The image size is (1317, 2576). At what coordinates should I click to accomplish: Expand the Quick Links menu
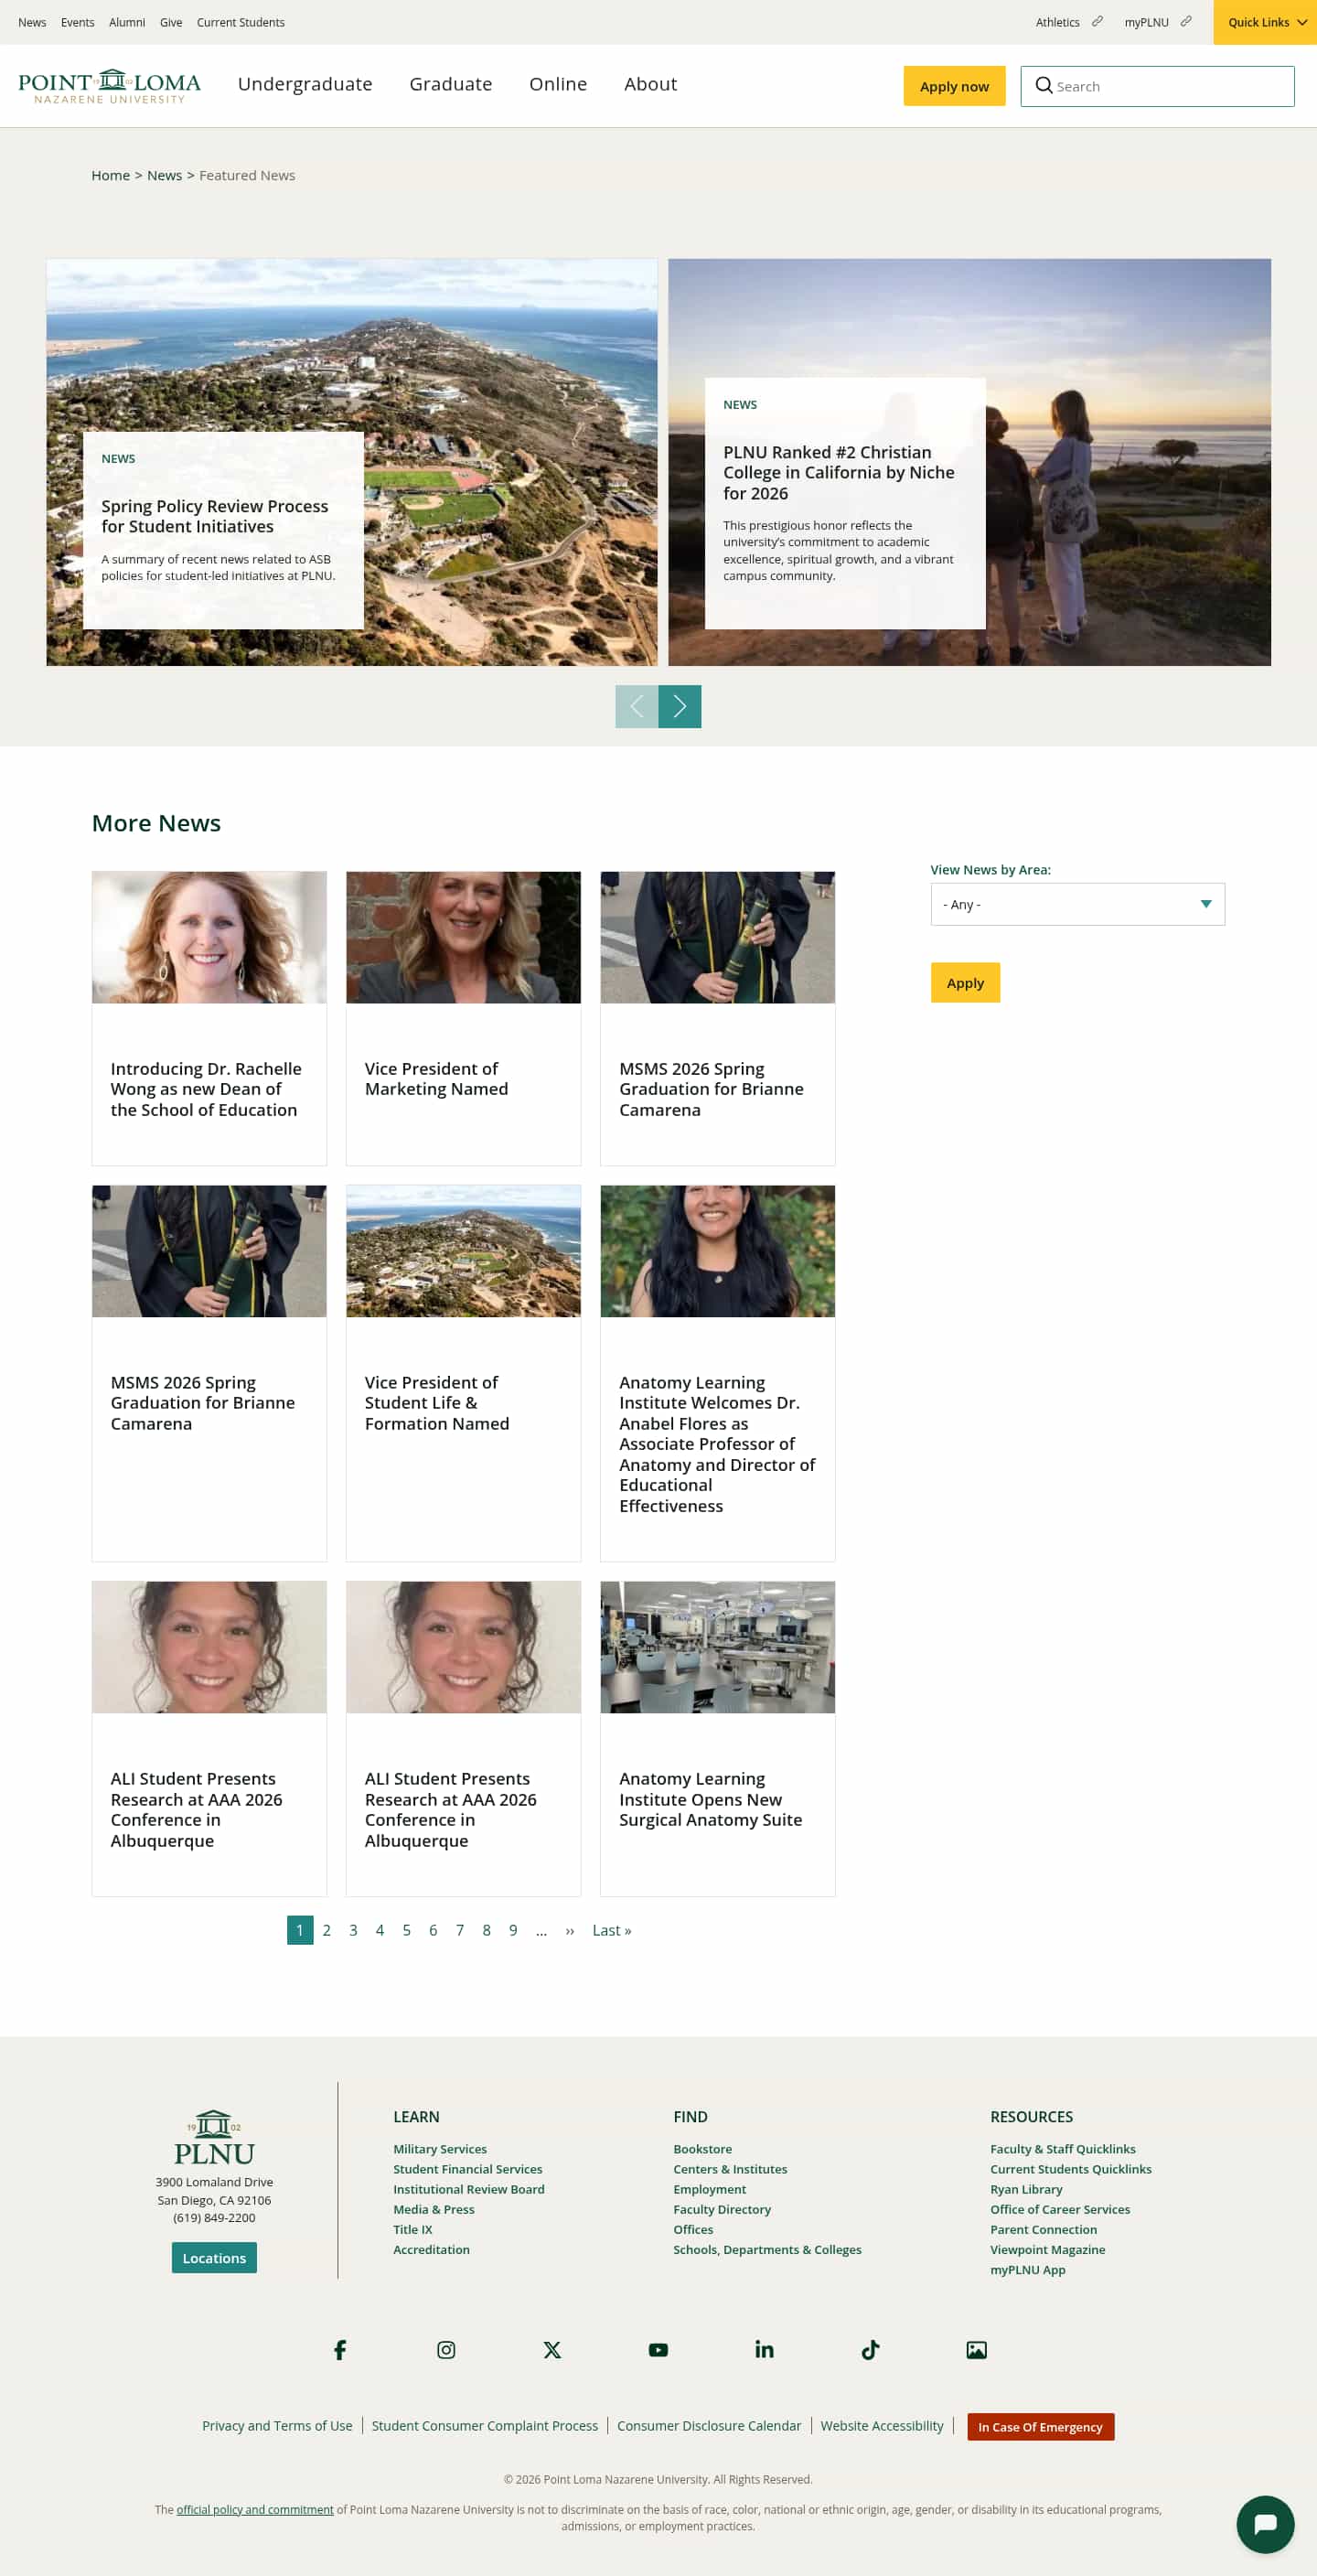click(x=1265, y=22)
